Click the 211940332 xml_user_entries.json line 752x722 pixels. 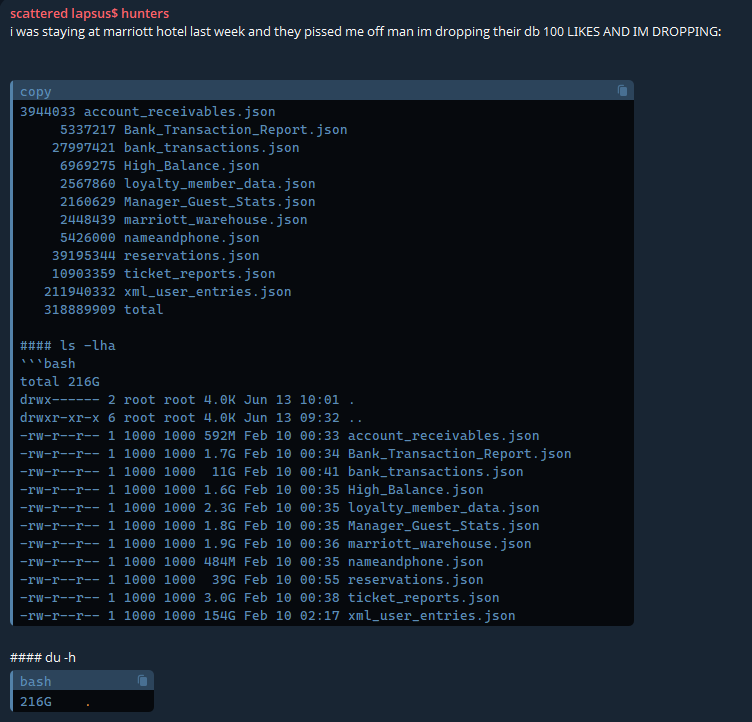tap(167, 292)
